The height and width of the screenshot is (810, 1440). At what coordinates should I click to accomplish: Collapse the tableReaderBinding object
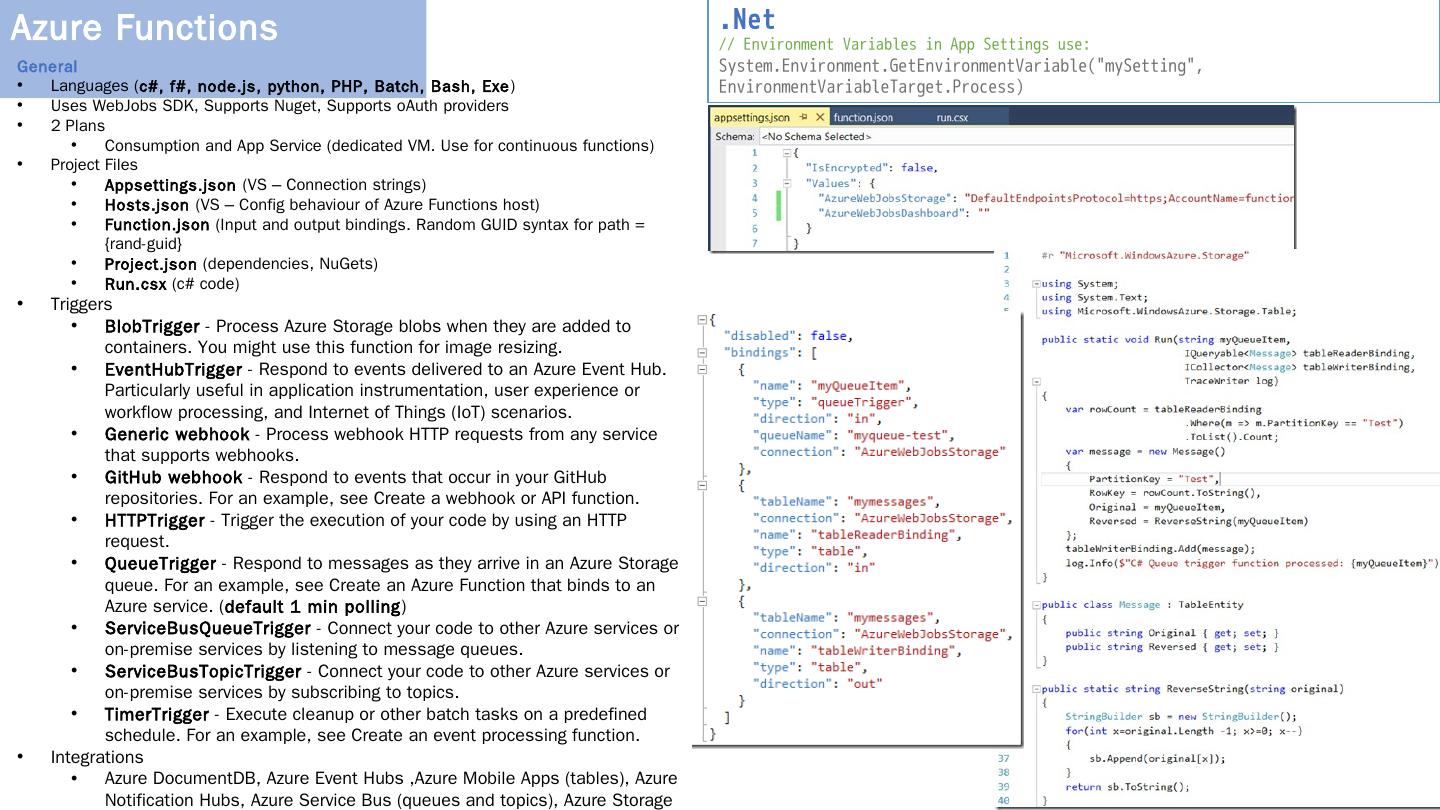point(701,485)
